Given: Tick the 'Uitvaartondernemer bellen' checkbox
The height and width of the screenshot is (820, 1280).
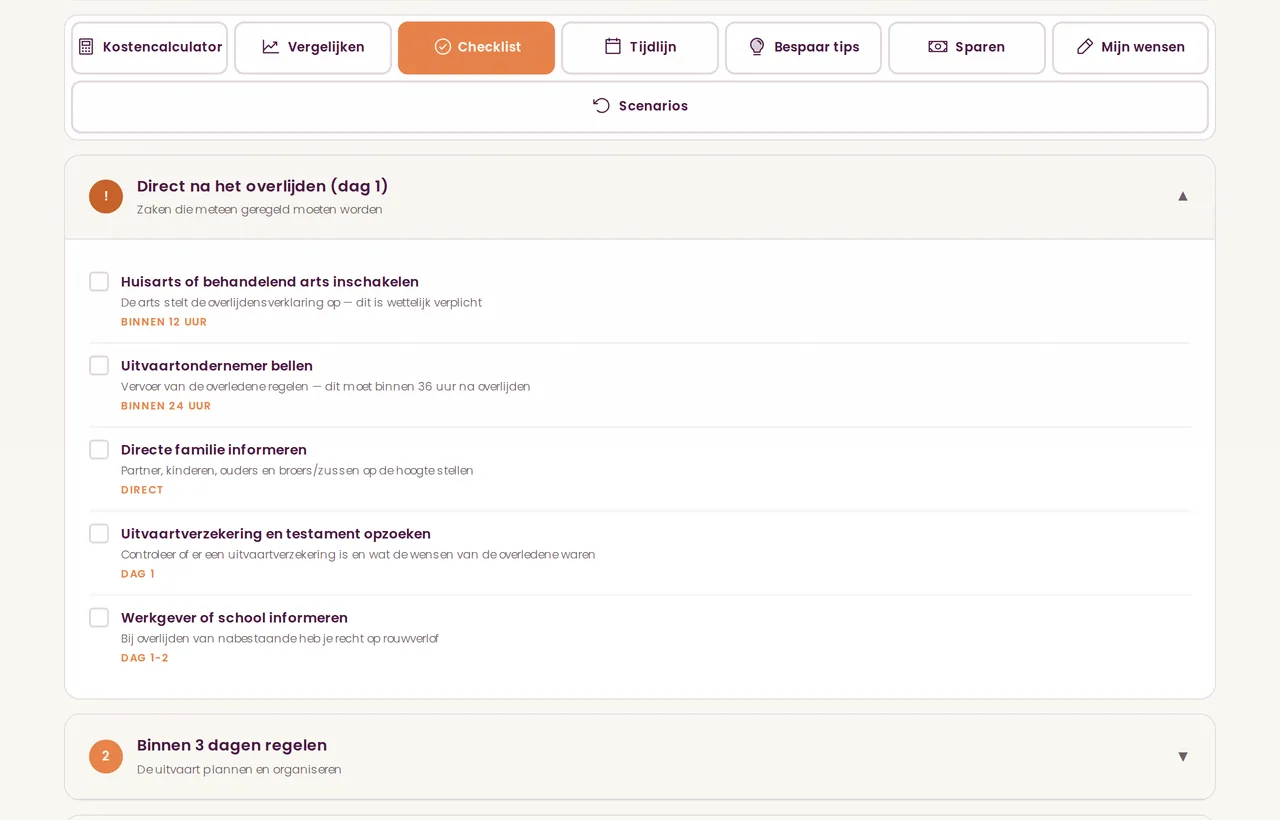Looking at the screenshot, I should (99, 366).
